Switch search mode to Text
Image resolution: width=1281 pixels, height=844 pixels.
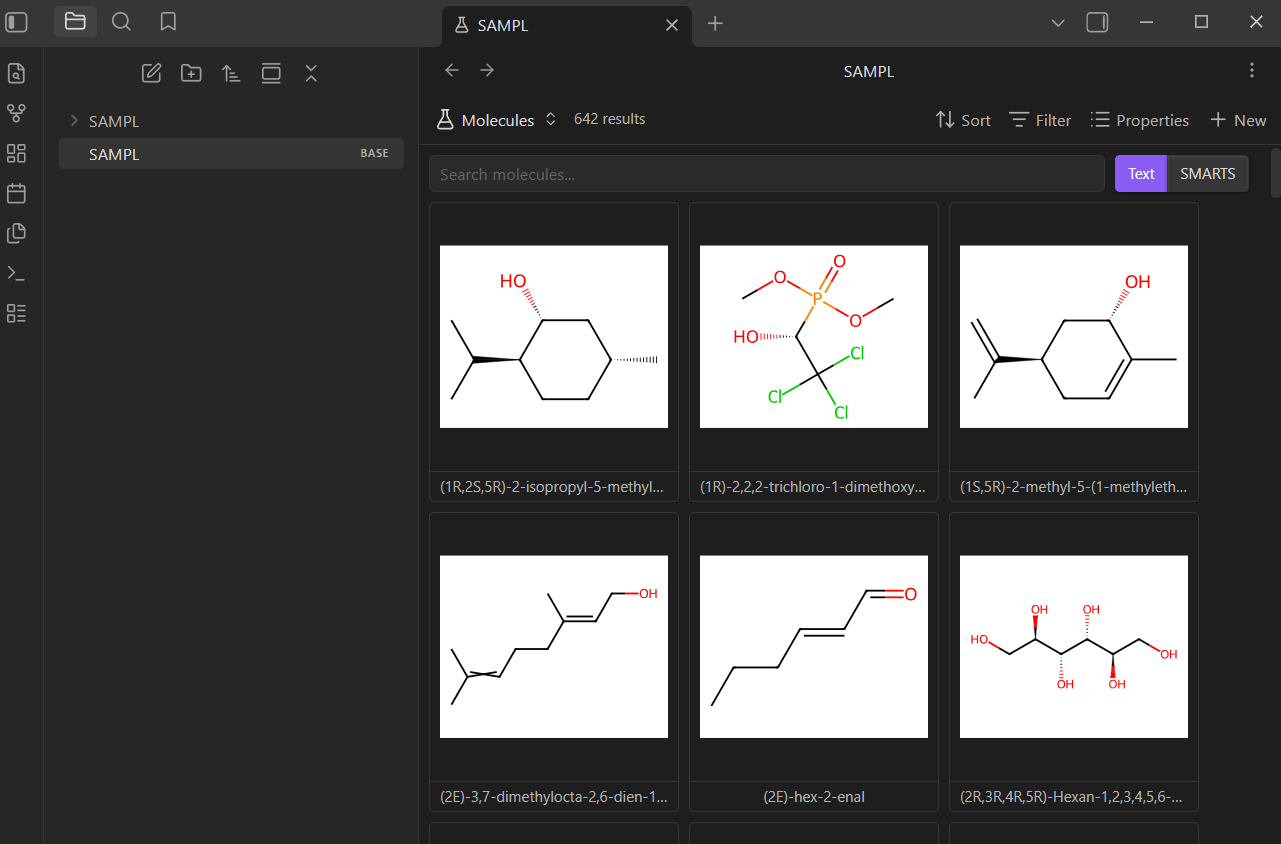pos(1141,174)
